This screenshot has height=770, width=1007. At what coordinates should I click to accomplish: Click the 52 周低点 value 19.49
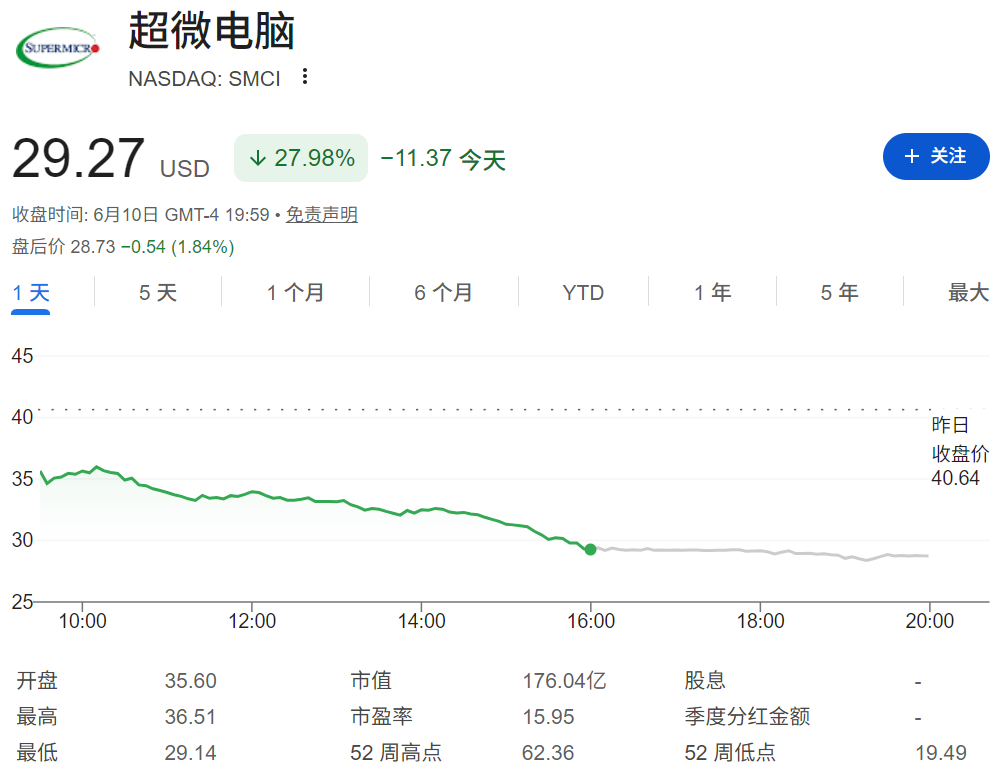pyautogui.click(x=941, y=753)
